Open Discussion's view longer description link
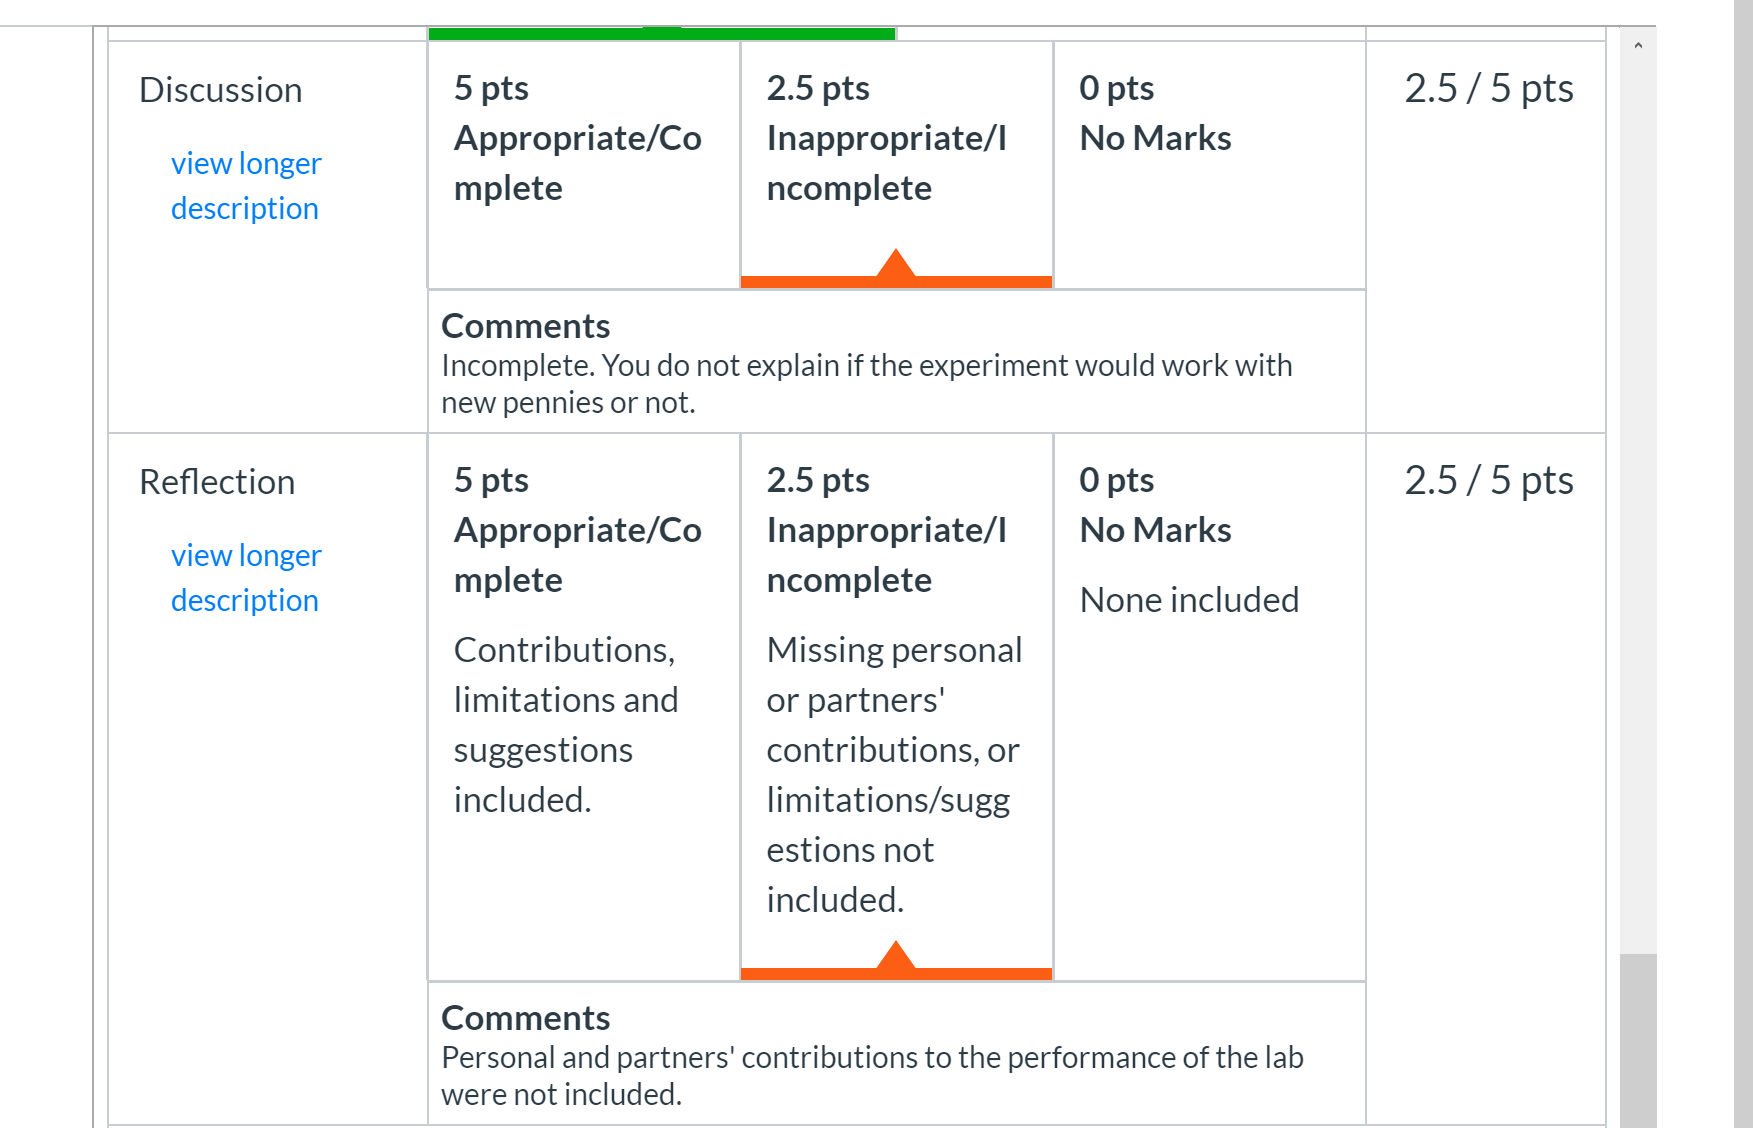The height and width of the screenshot is (1128, 1753). pos(246,186)
